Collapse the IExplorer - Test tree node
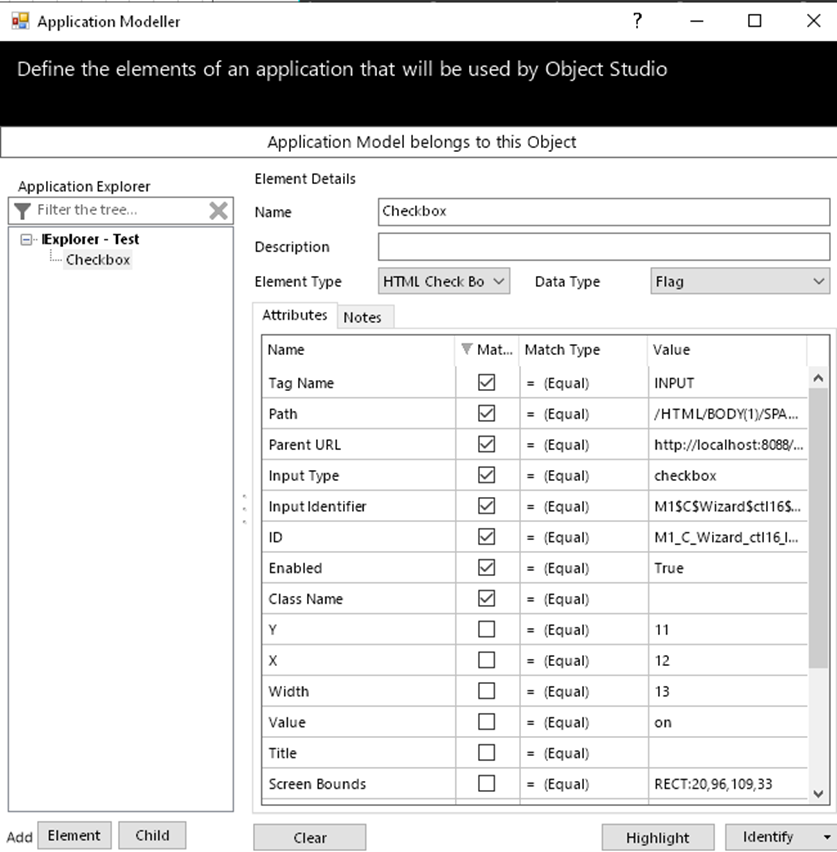The width and height of the screenshot is (837, 852). point(26,240)
